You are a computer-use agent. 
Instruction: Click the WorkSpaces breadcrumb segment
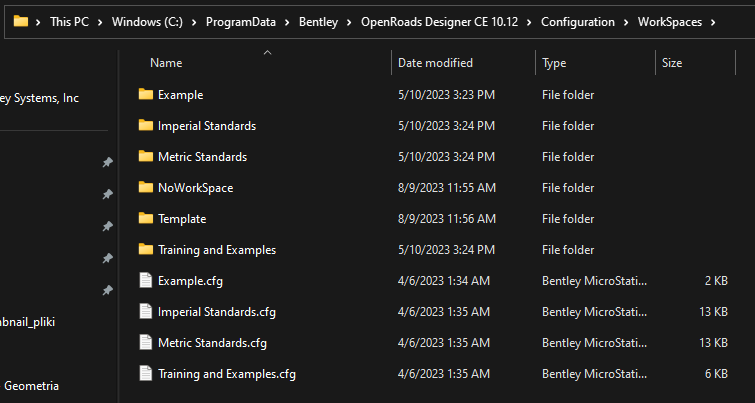point(670,22)
